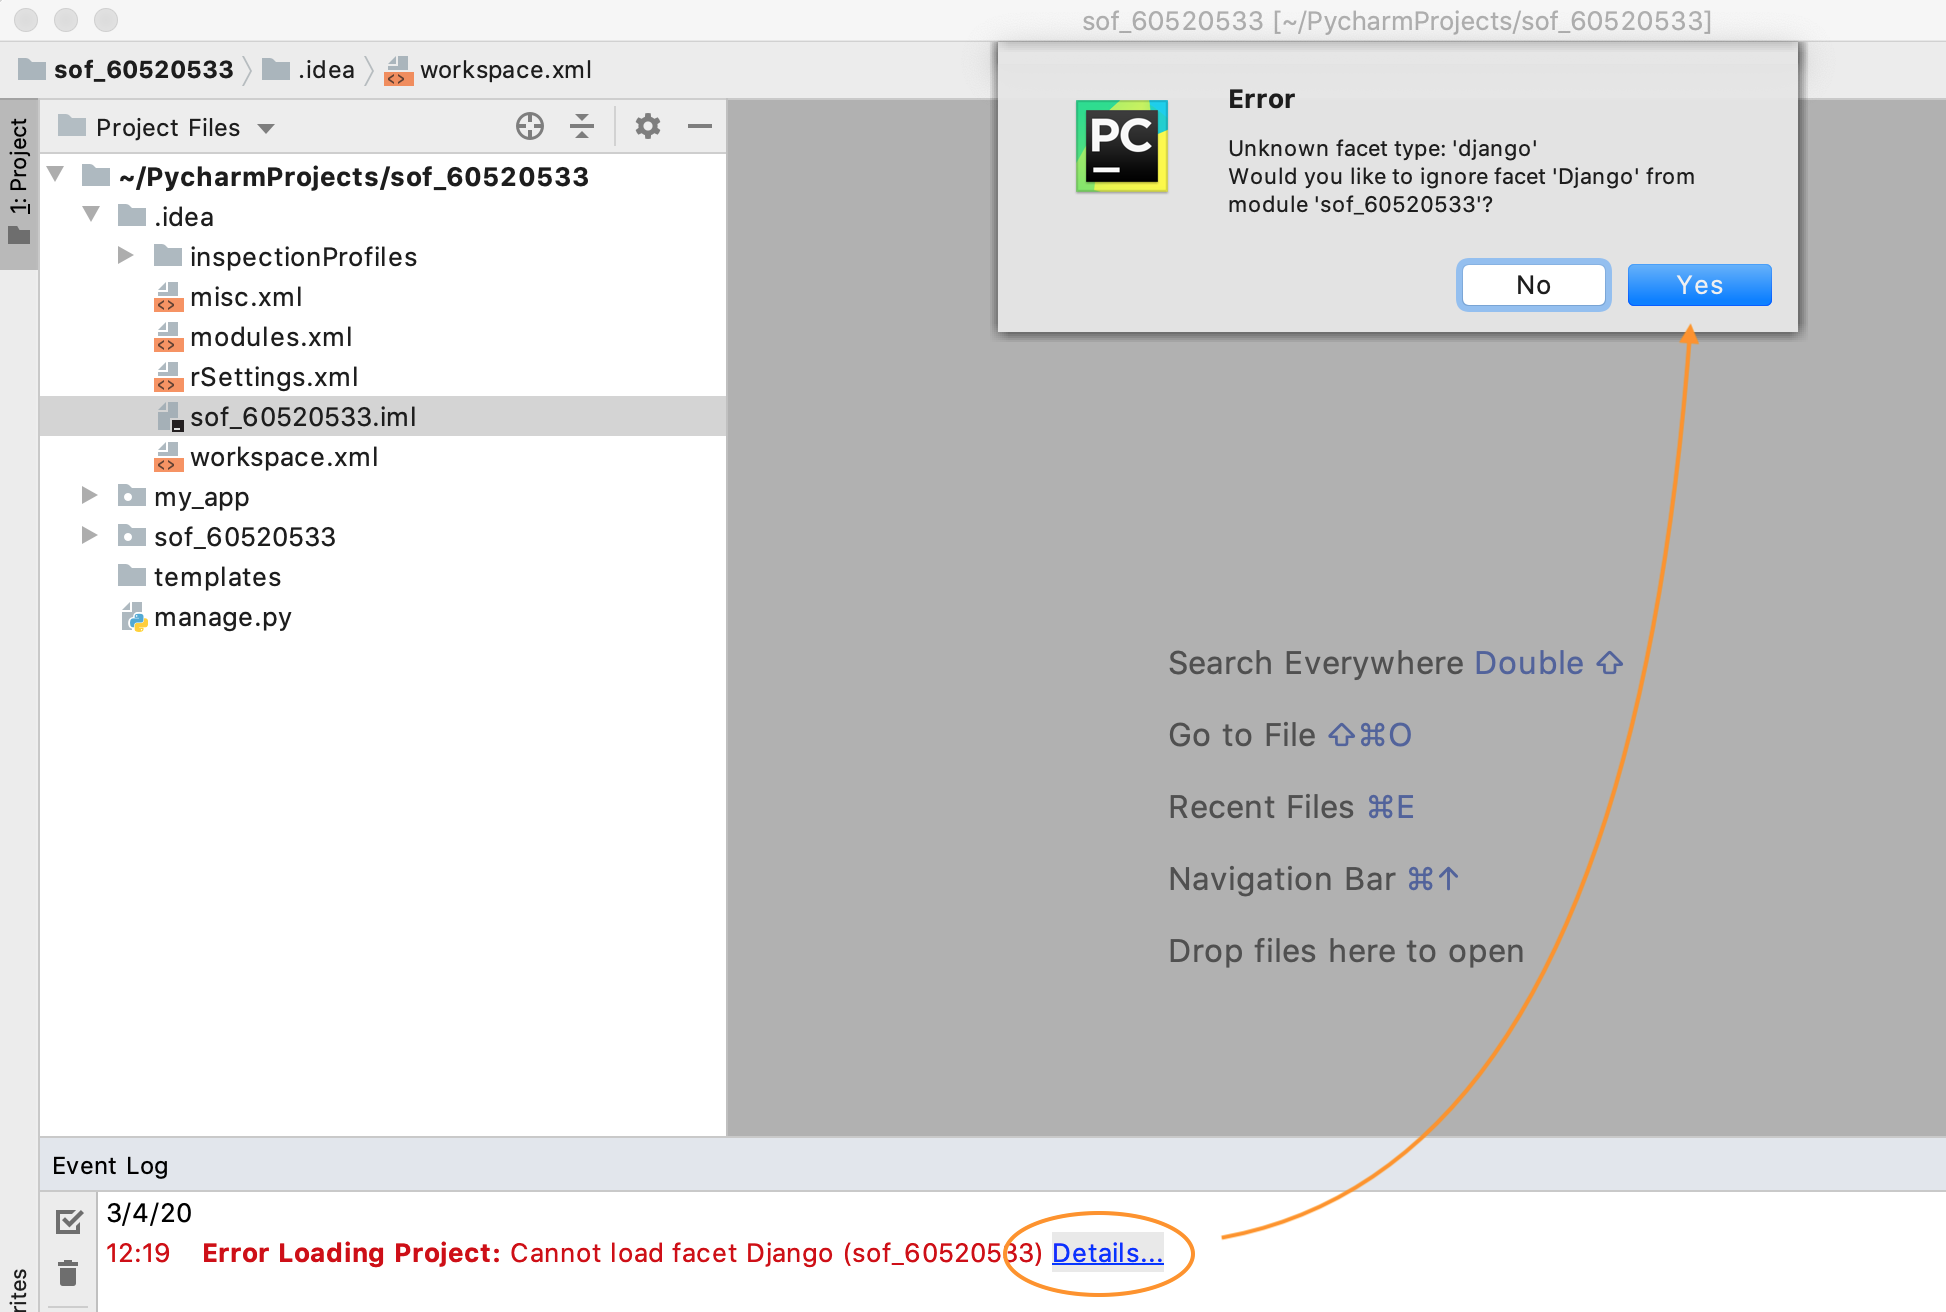Open the Details... link in Event Log

[1107, 1253]
